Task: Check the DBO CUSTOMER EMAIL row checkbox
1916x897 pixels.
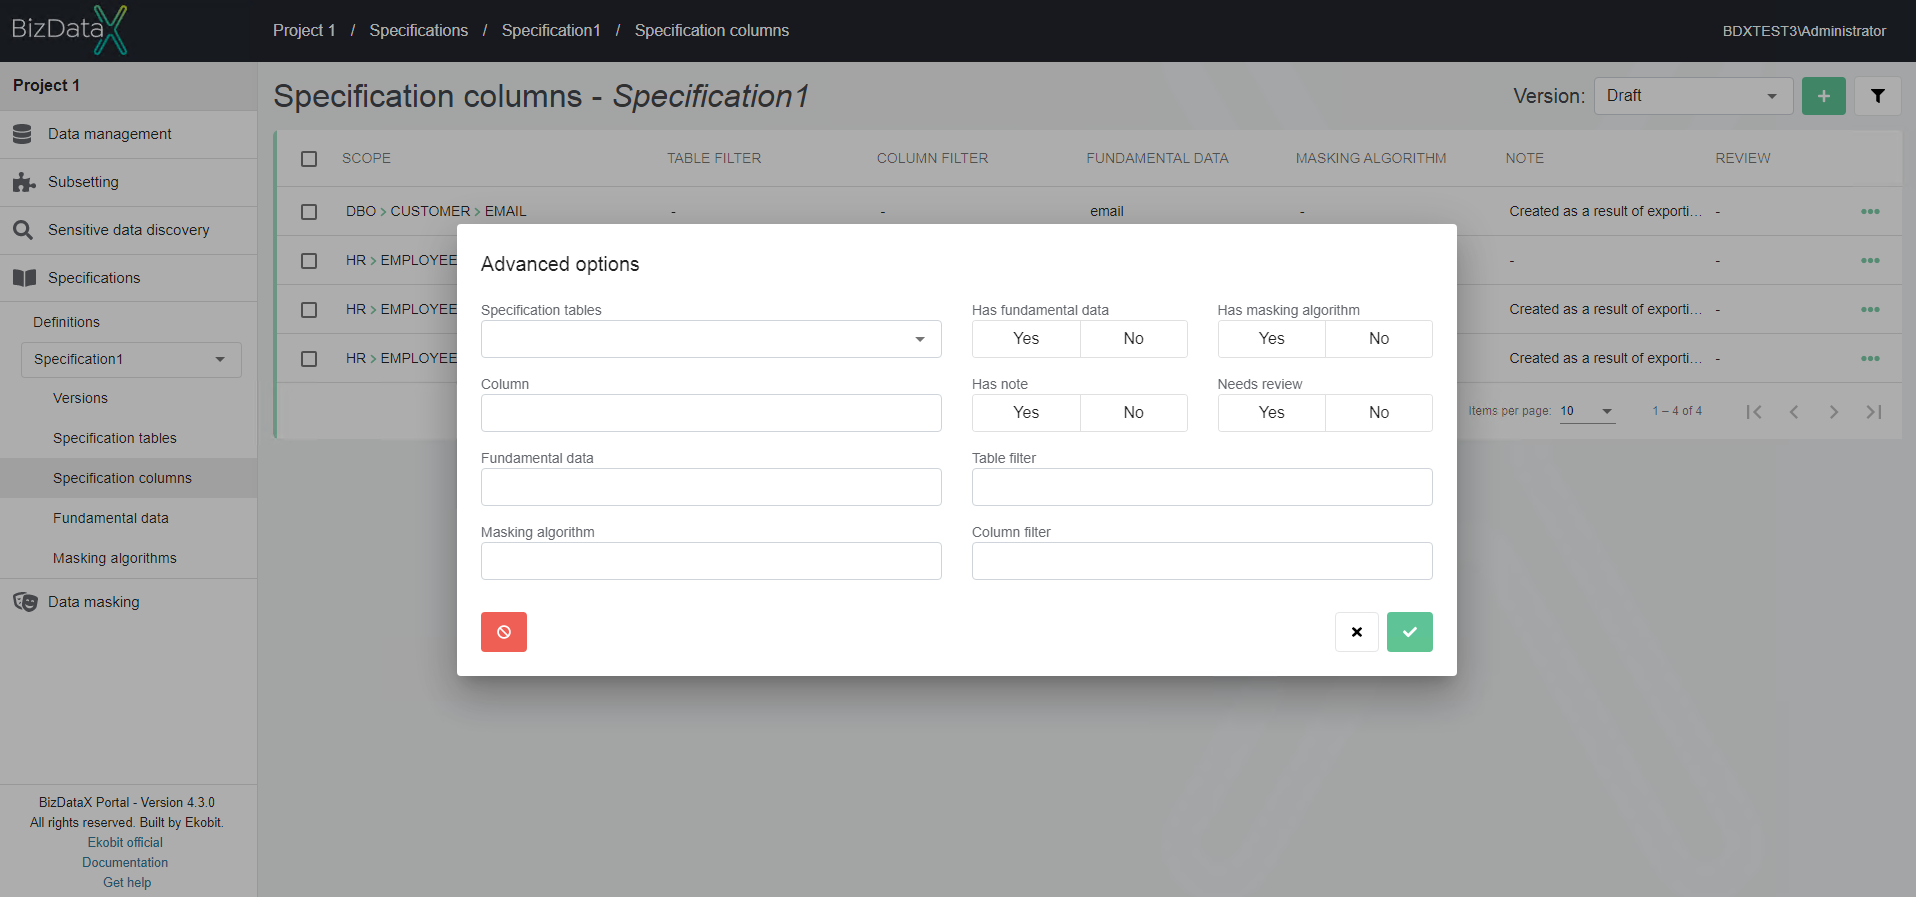Action: (x=309, y=212)
